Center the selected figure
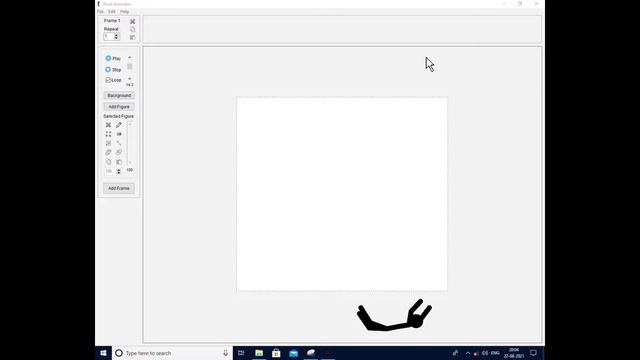The height and width of the screenshot is (360, 640). coord(108,134)
